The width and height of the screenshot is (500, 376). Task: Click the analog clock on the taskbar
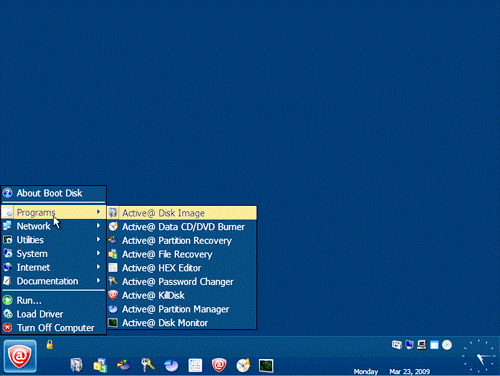(479, 356)
